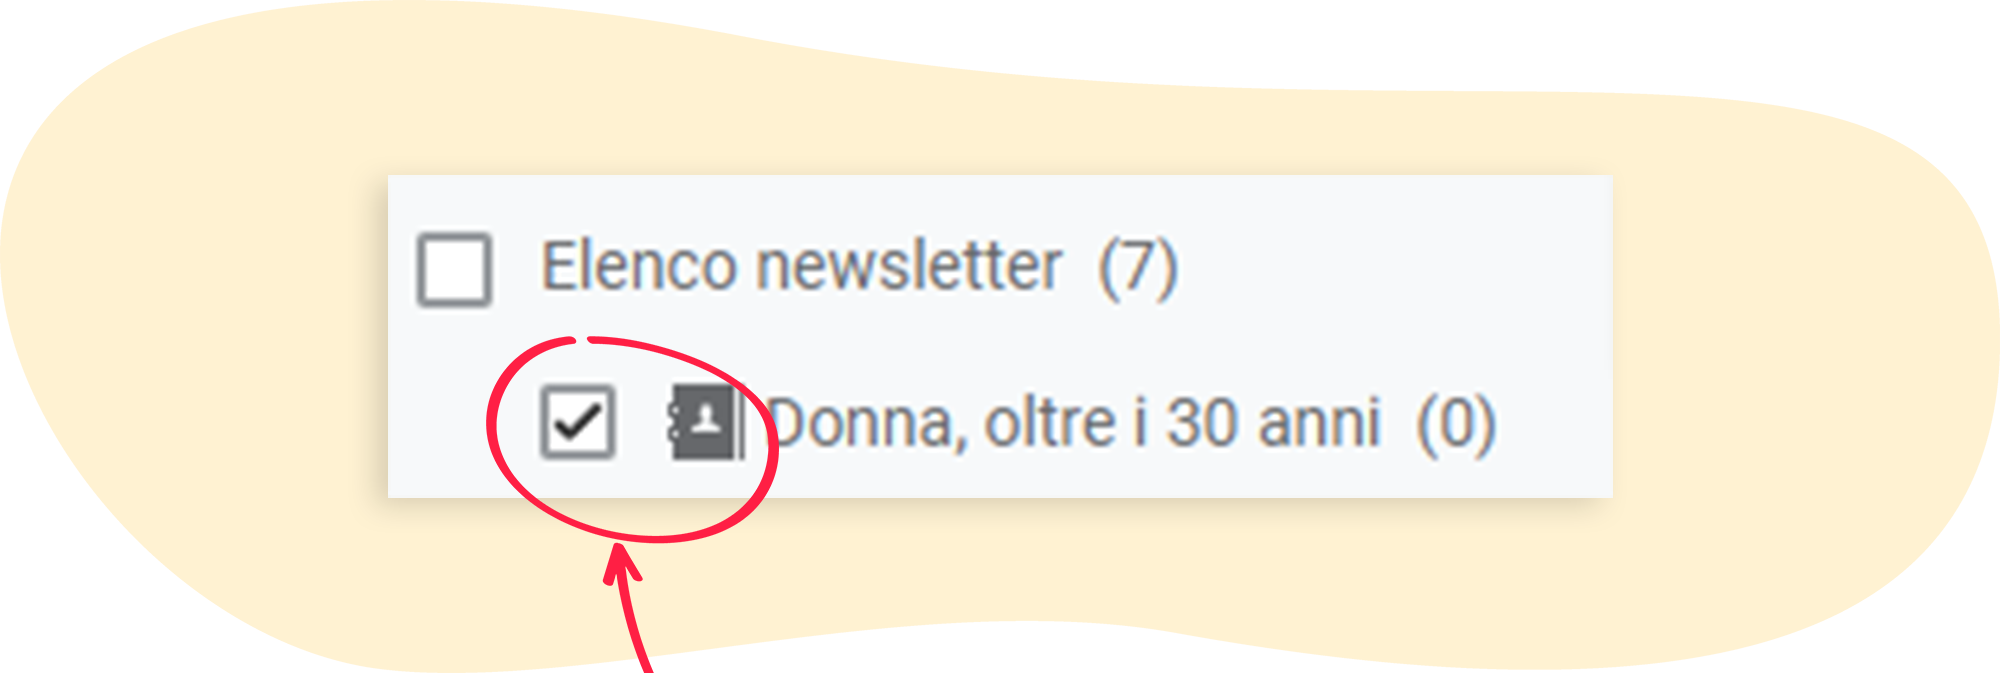The height and width of the screenshot is (673, 2000).
Task: Click the person silhouette on the contact book icon
Action: click(707, 421)
